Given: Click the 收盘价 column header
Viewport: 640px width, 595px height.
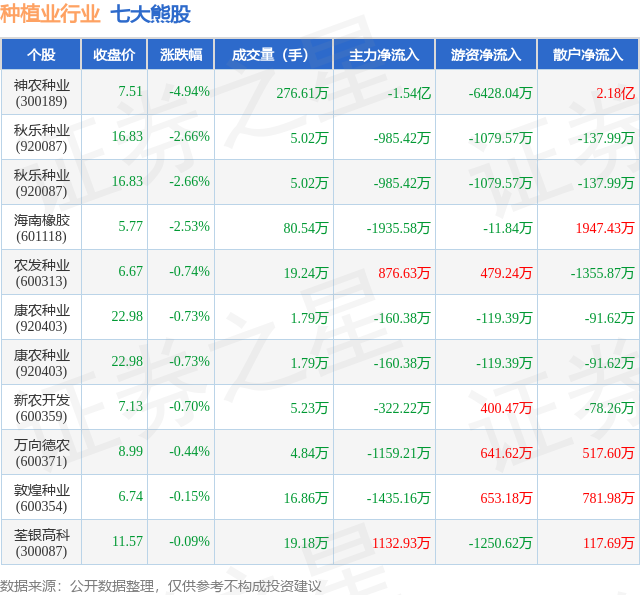Looking at the screenshot, I should pyautogui.click(x=114, y=54).
